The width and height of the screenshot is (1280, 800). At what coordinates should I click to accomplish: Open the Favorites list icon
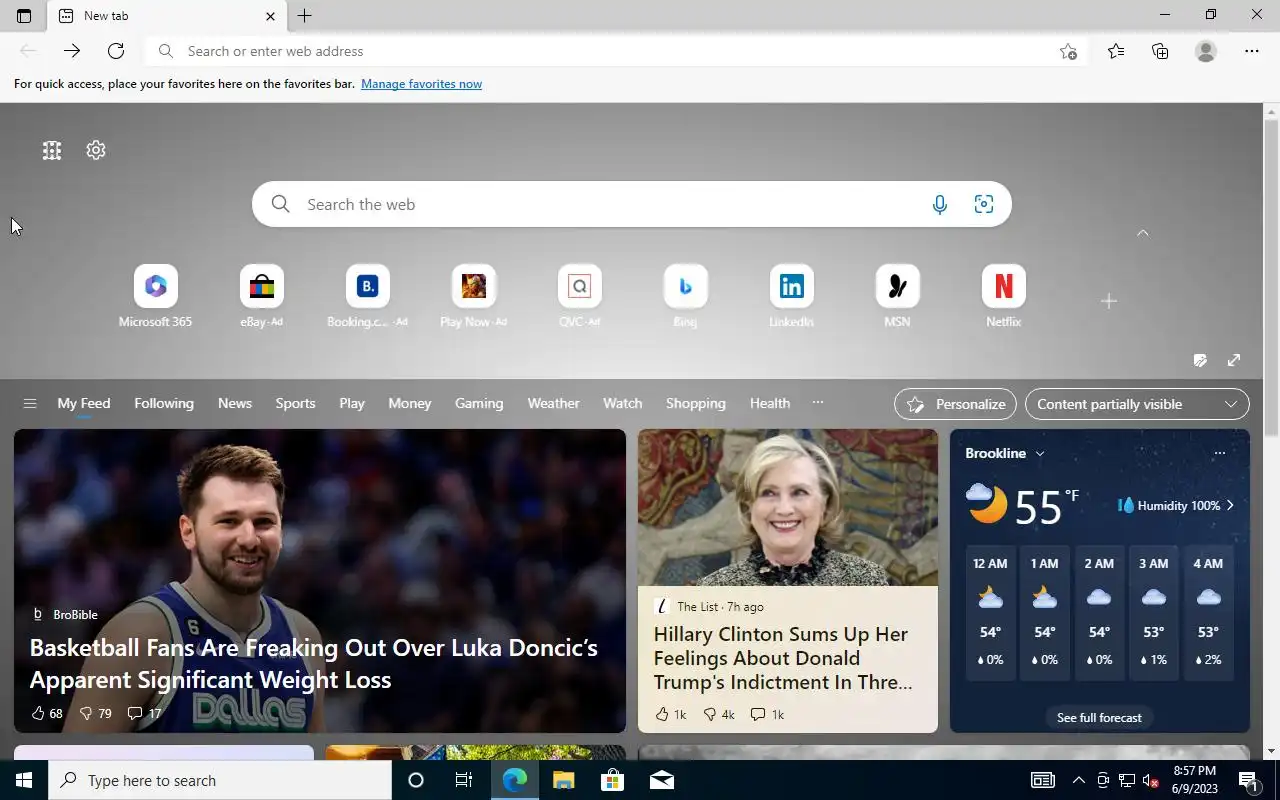click(1116, 51)
